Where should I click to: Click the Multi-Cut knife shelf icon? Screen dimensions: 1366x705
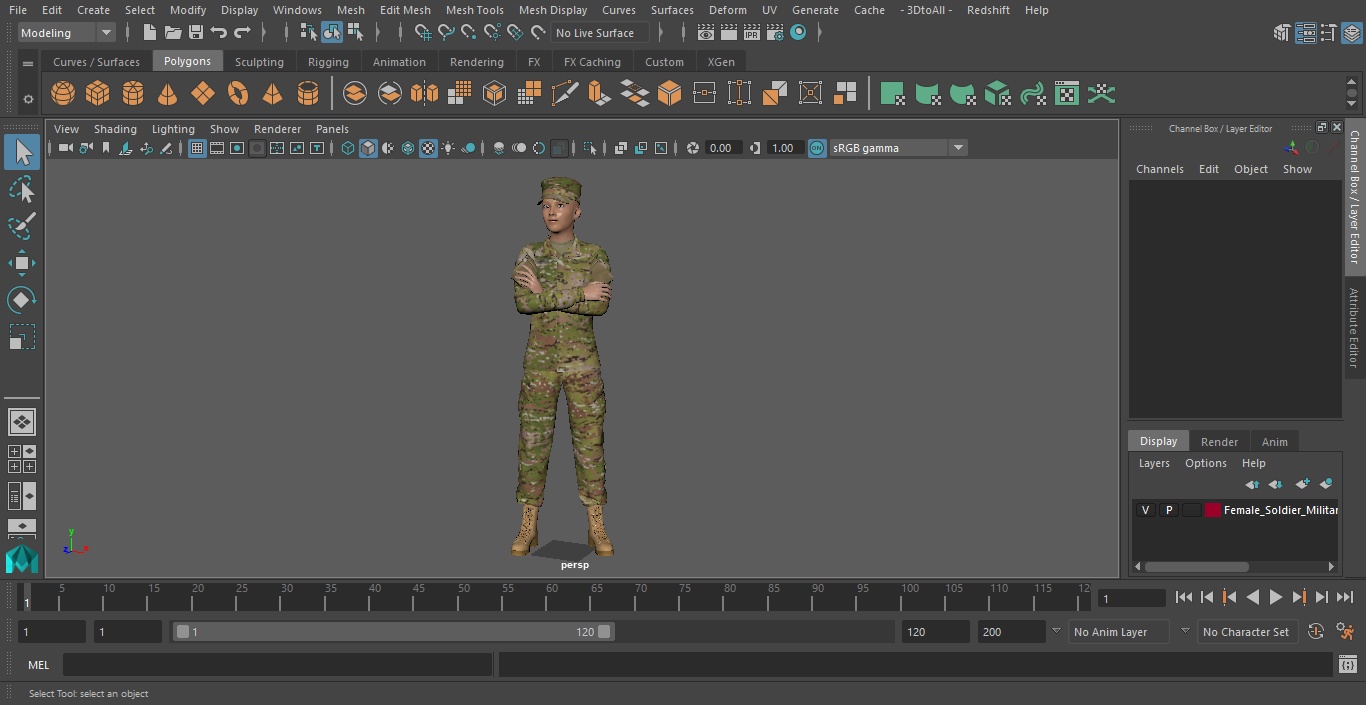tap(565, 94)
